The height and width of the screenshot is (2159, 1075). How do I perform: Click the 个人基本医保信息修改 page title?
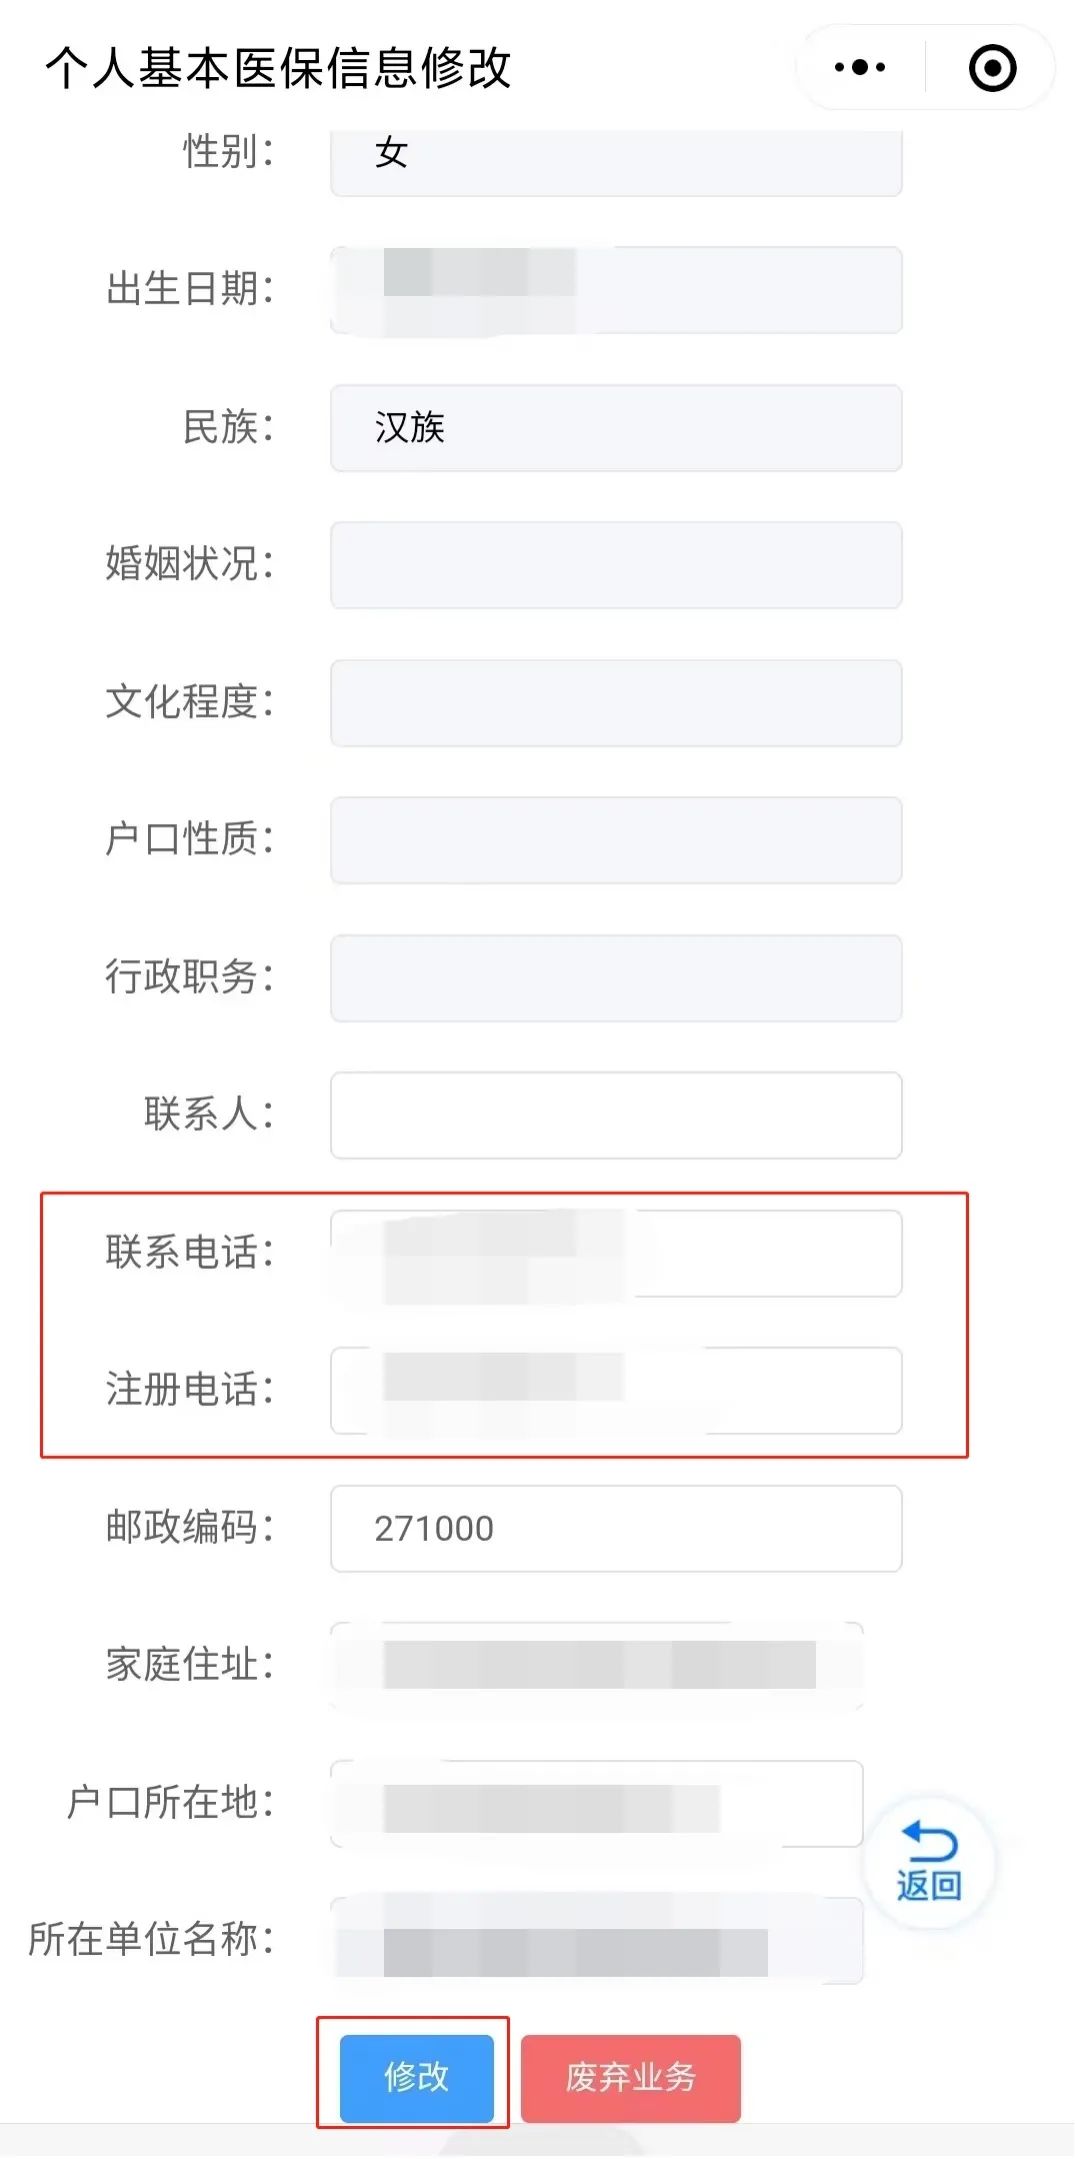(278, 68)
